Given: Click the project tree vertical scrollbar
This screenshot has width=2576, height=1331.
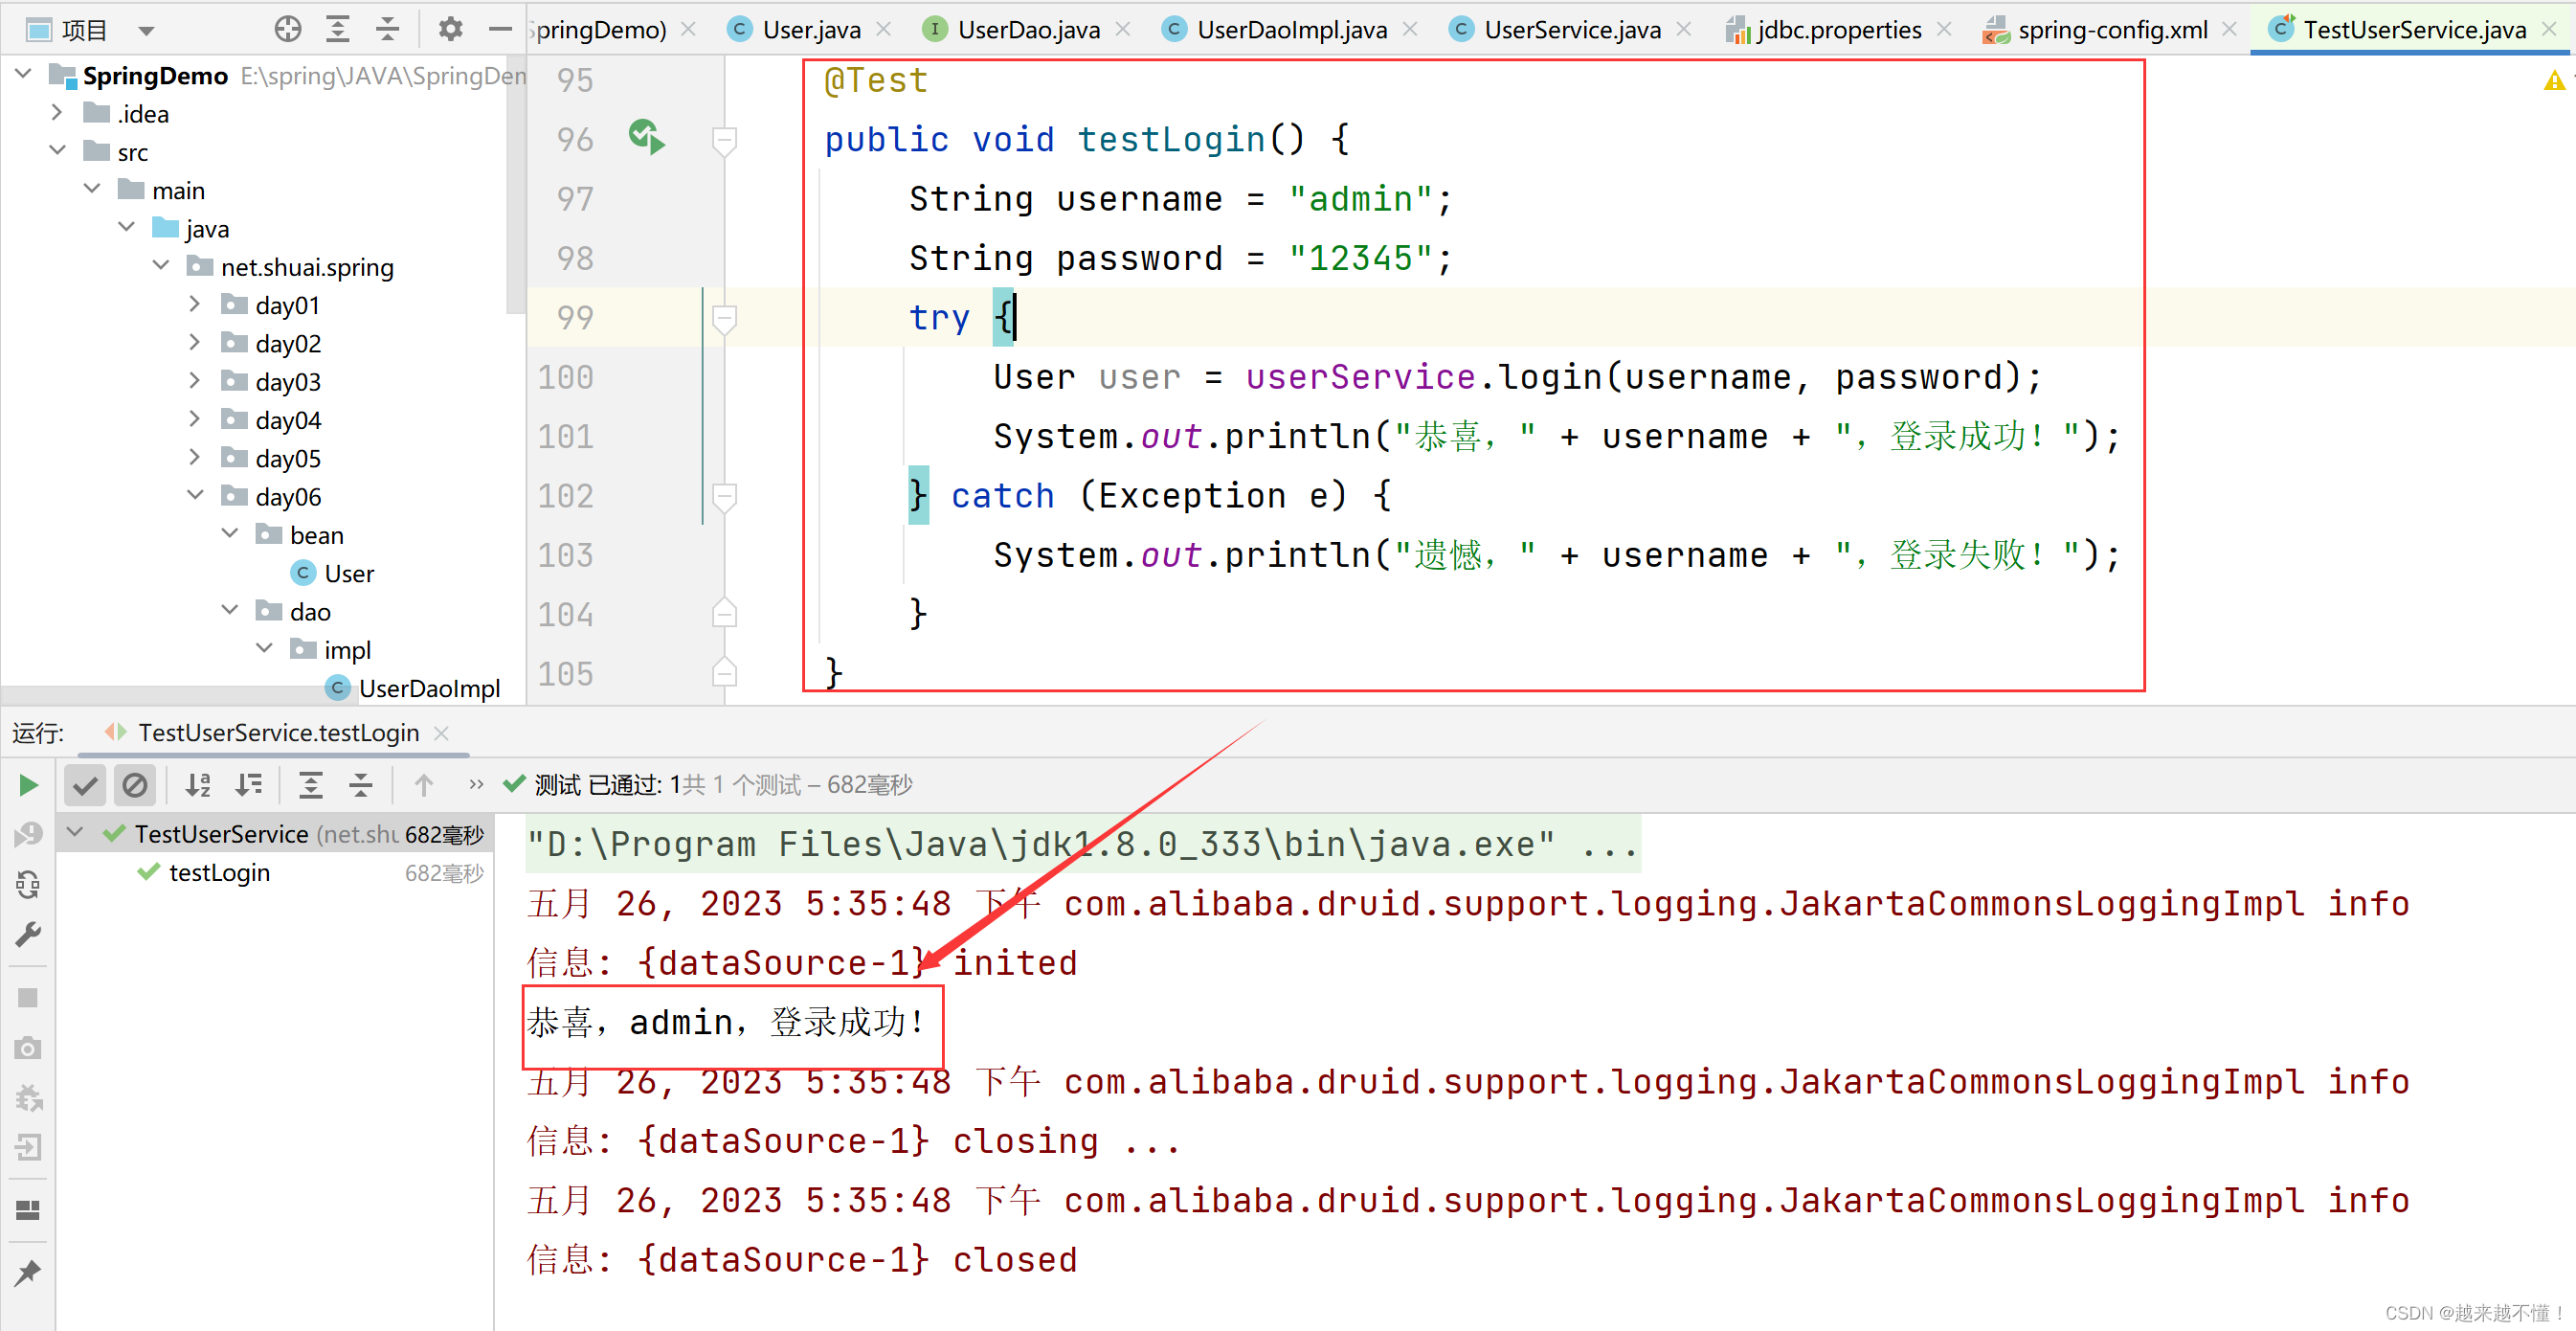Looking at the screenshot, I should point(516,185).
